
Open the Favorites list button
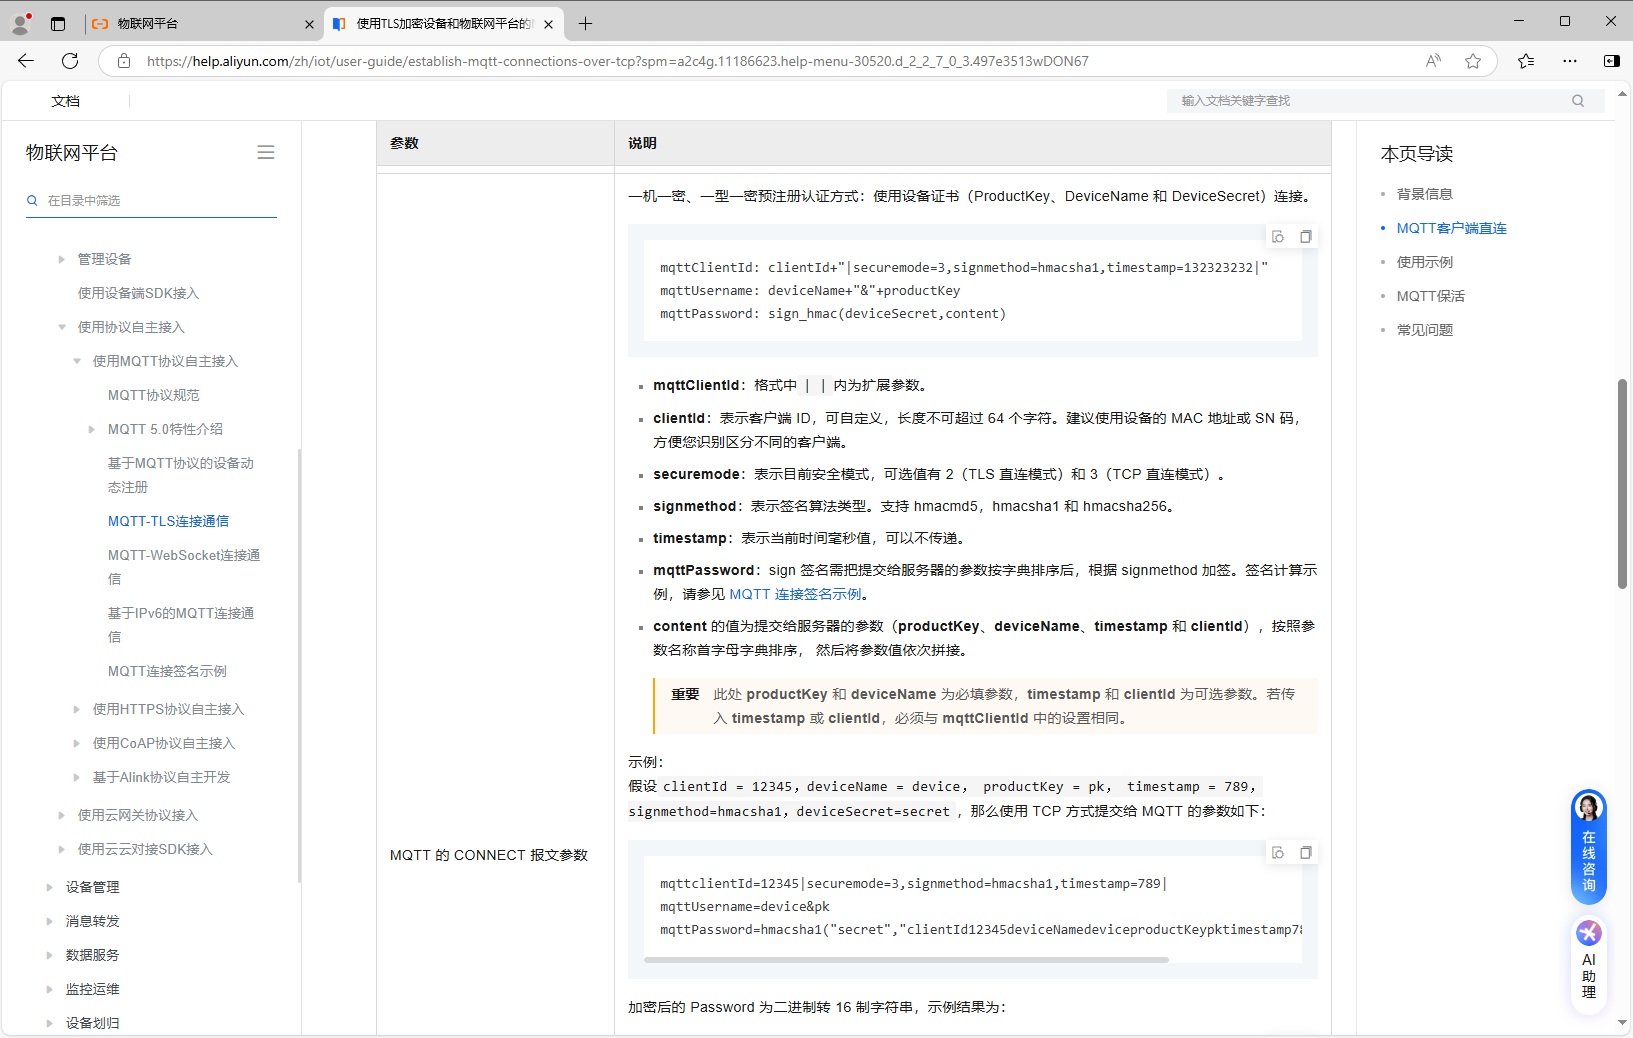pos(1526,61)
